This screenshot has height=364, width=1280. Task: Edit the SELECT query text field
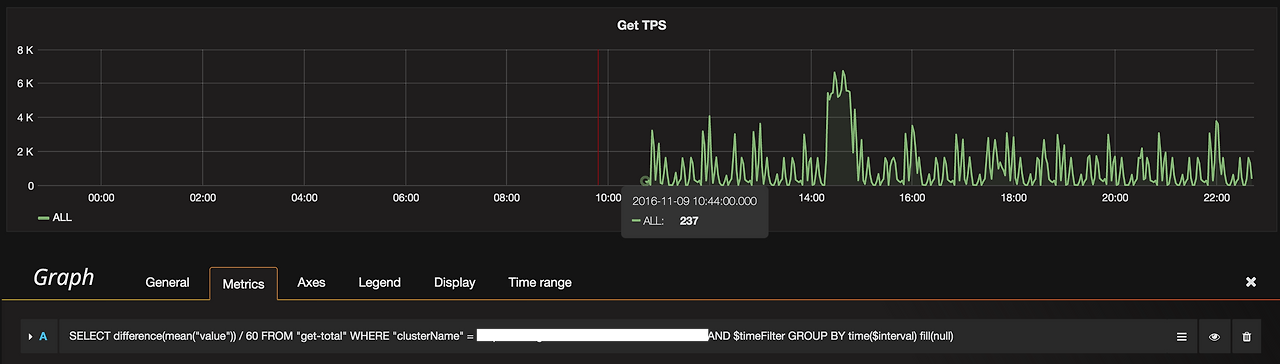[x=614, y=337]
